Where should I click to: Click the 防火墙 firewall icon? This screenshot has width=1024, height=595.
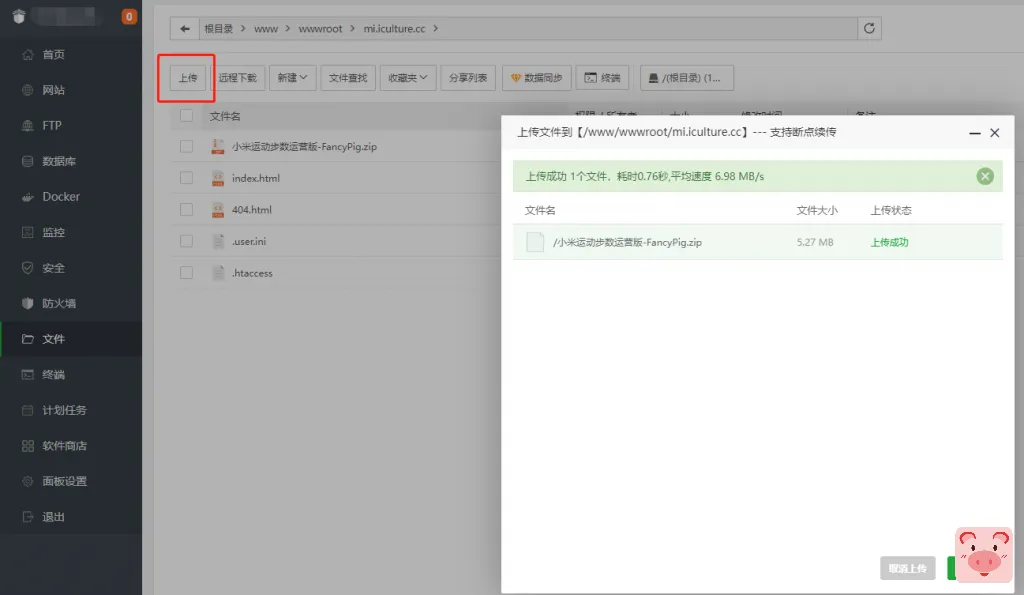27,303
